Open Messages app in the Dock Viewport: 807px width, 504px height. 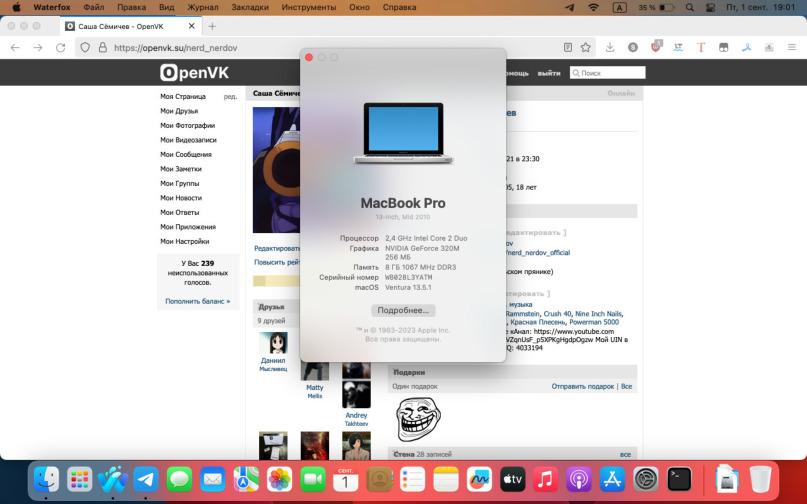[x=179, y=480]
